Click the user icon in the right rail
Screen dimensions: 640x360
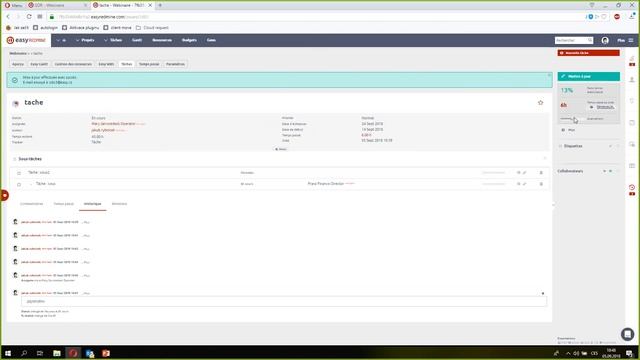pos(632,80)
